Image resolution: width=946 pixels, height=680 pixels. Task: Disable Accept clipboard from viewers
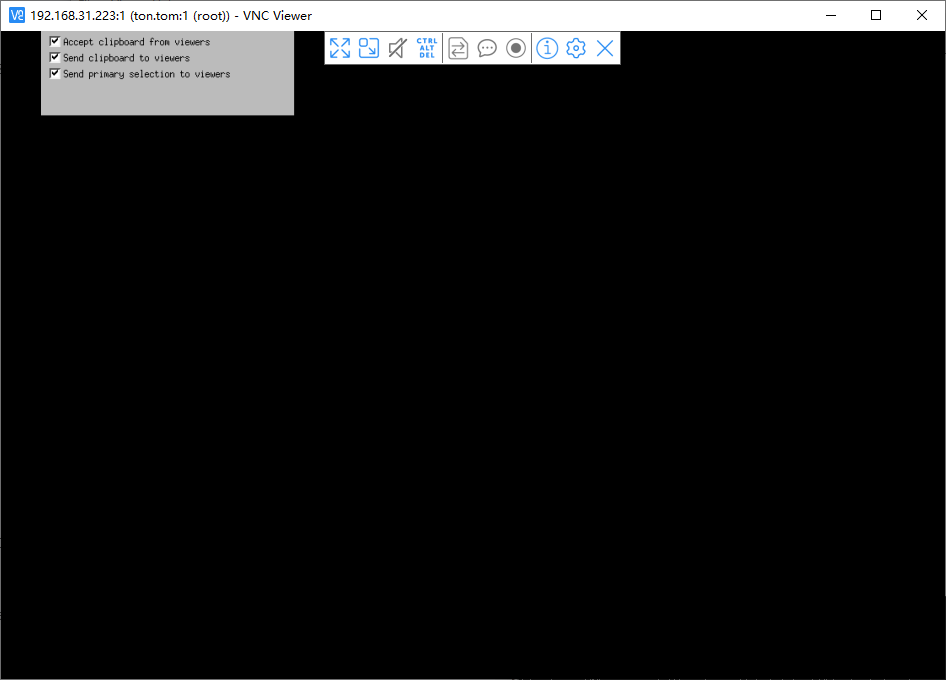[55, 41]
